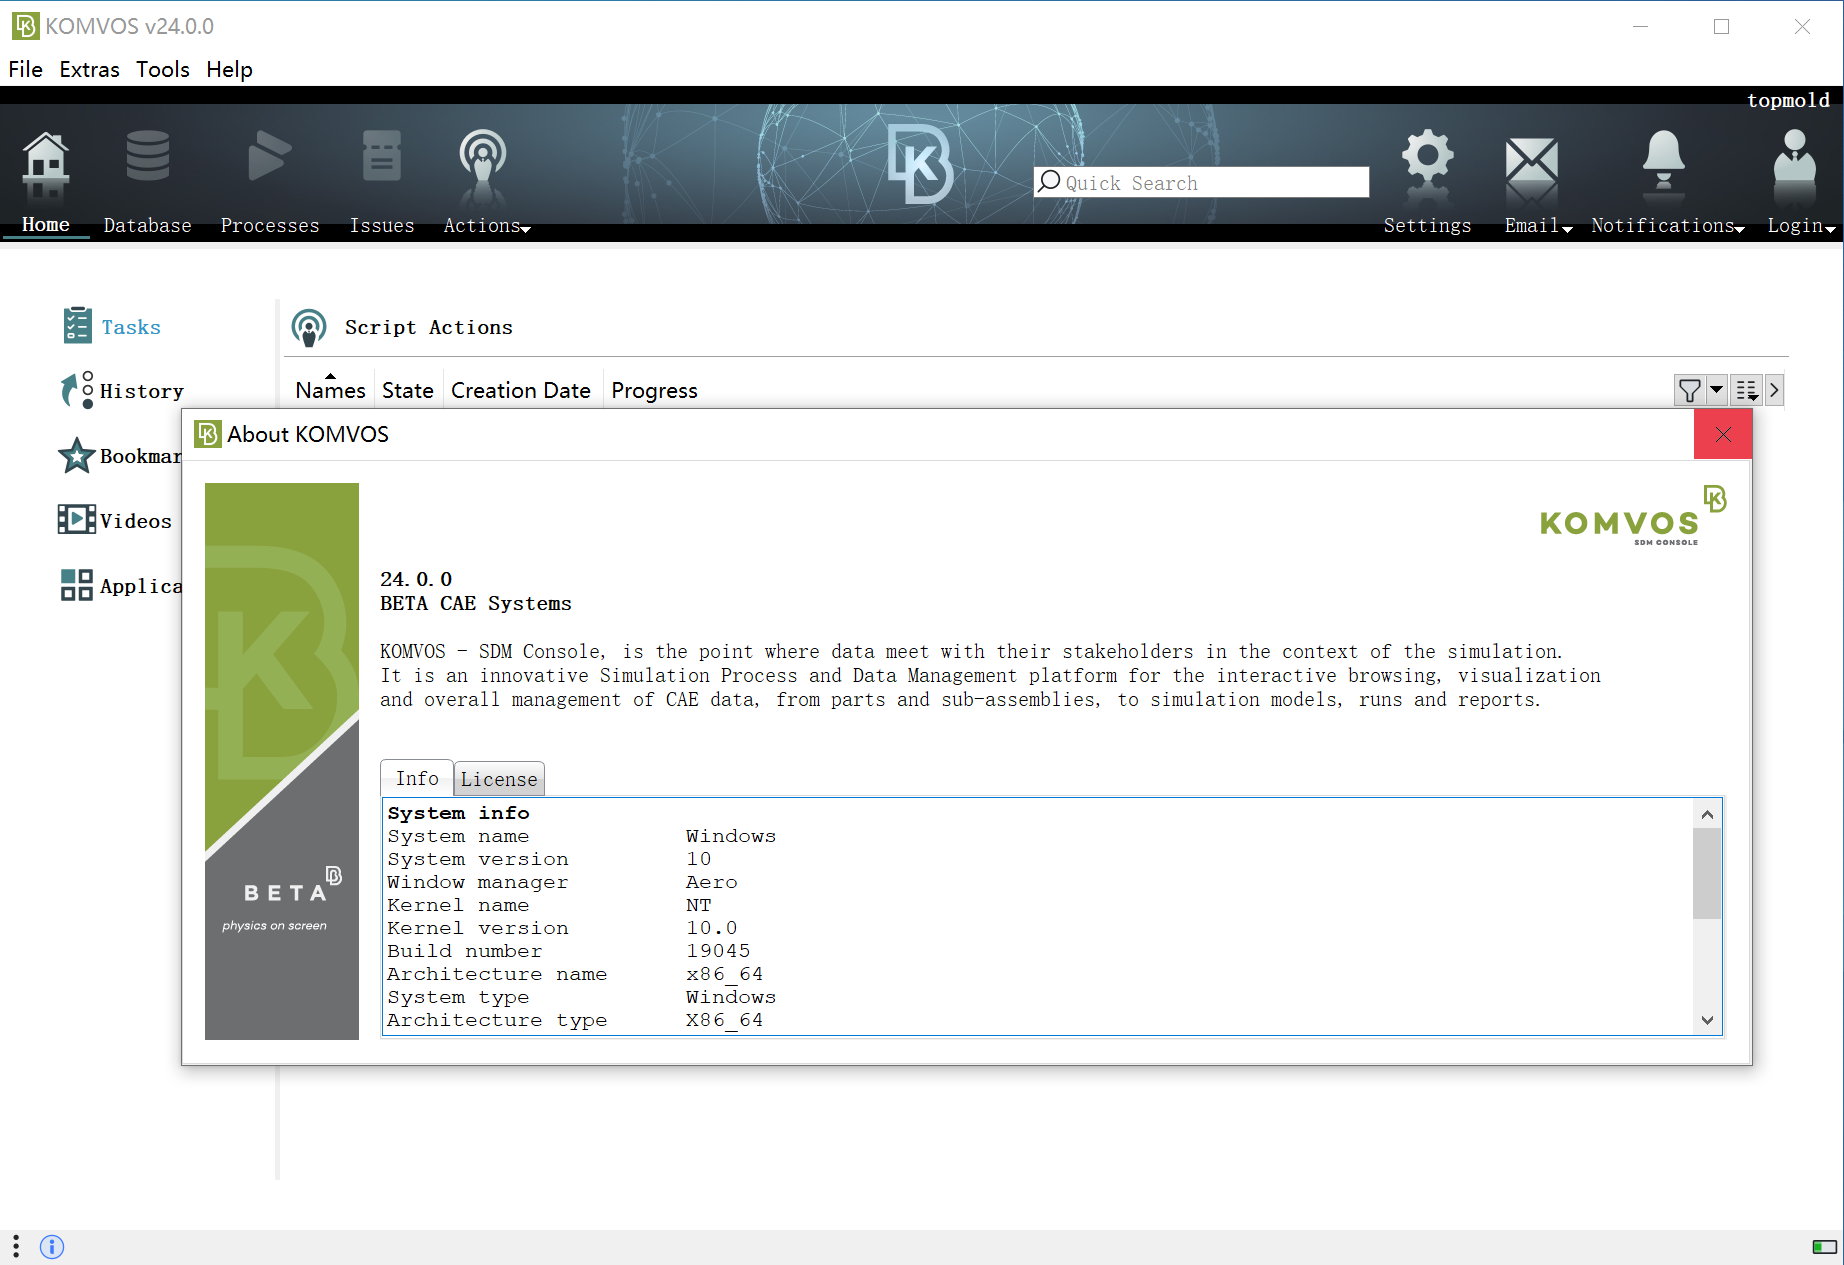Click the topmold user label
1844x1265 pixels.
click(1788, 100)
